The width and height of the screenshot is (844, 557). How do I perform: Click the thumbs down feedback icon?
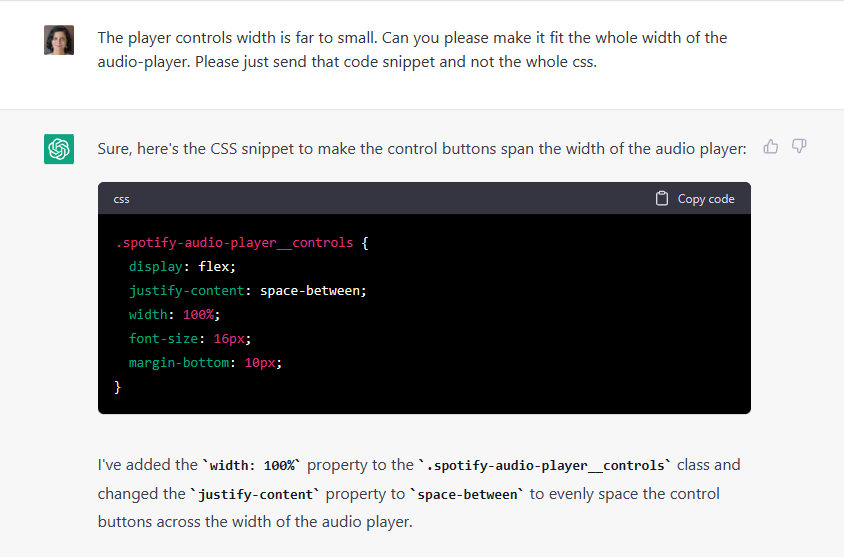point(799,147)
